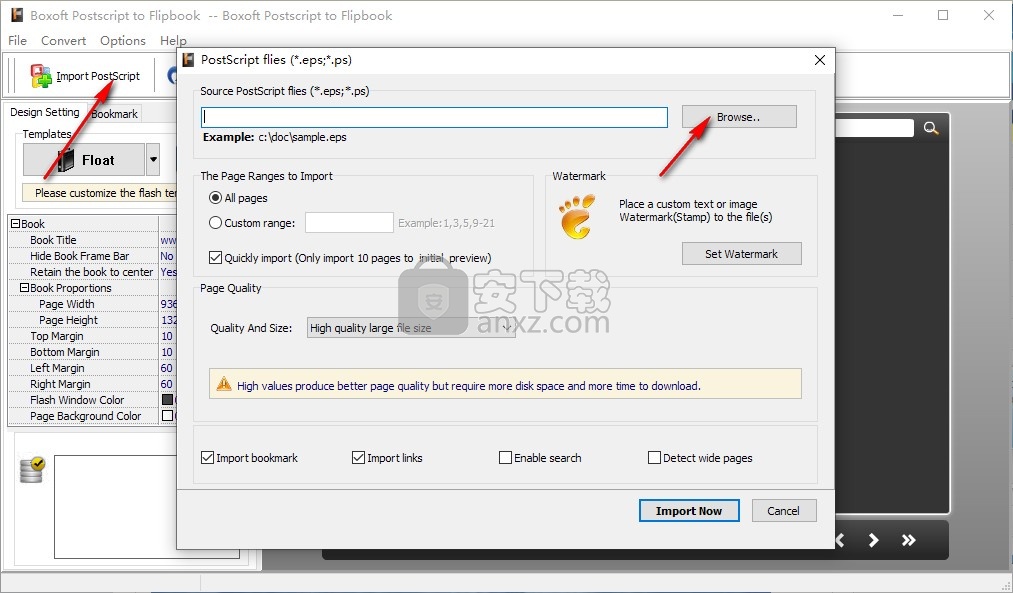
Task: Click the watermark footprint icon
Action: (x=577, y=217)
